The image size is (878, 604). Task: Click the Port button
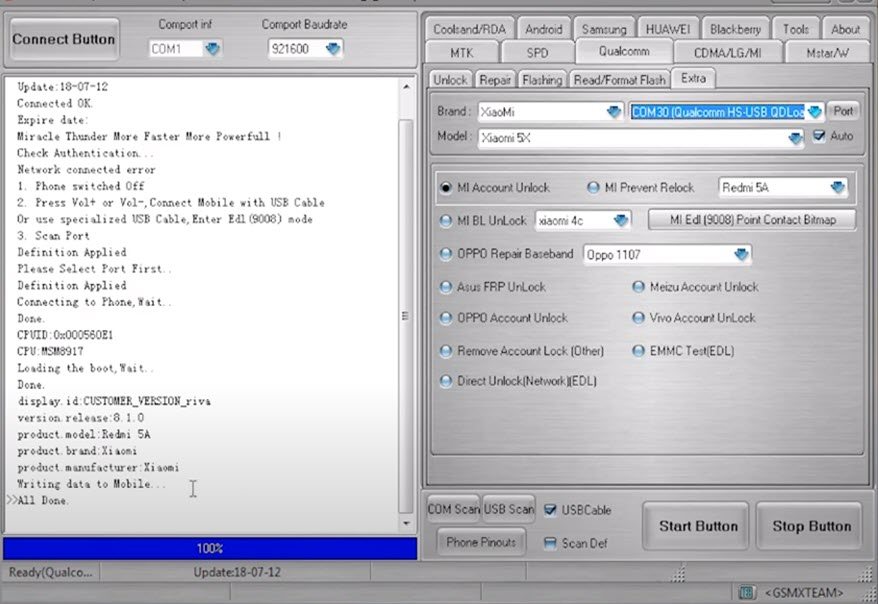[843, 111]
